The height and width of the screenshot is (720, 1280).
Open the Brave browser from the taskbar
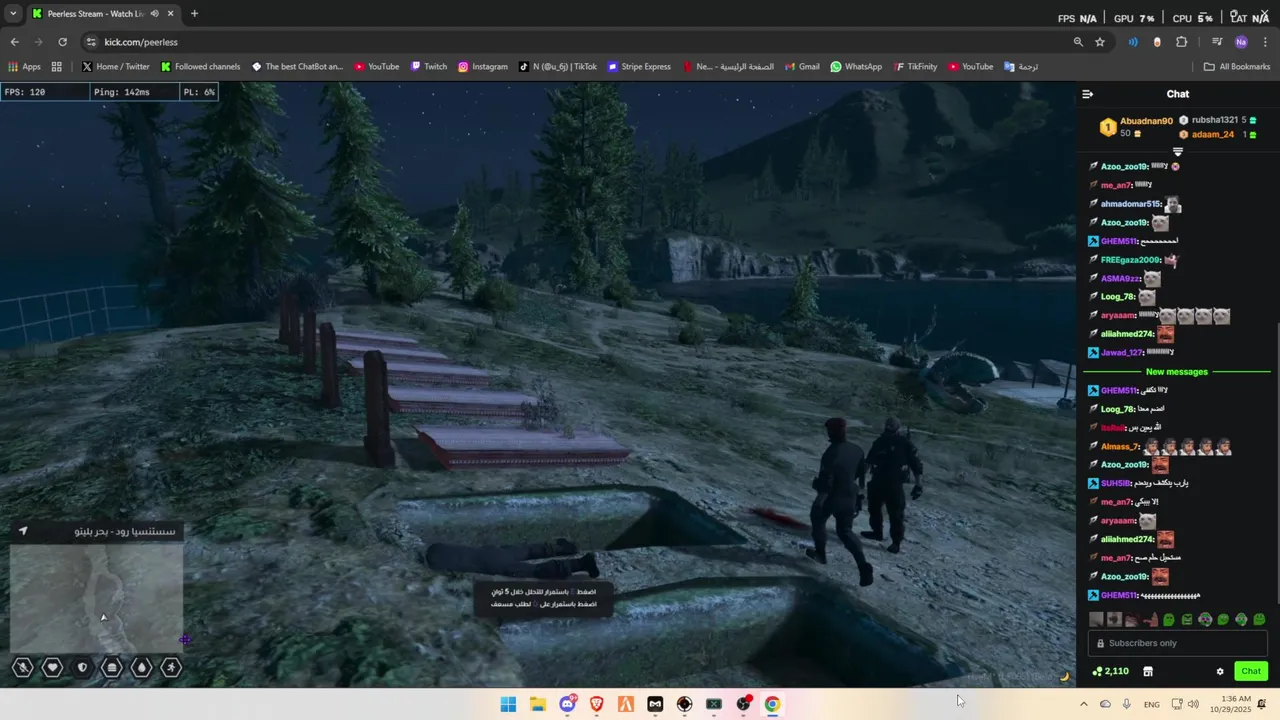(x=597, y=704)
